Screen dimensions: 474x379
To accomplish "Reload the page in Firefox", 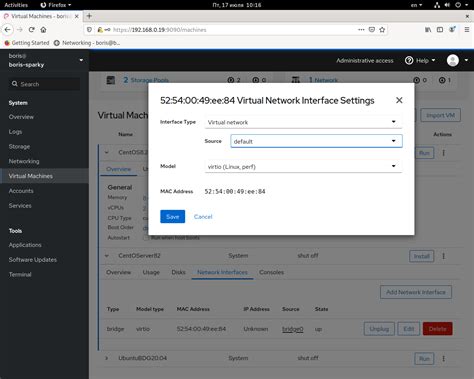I will point(32,30).
